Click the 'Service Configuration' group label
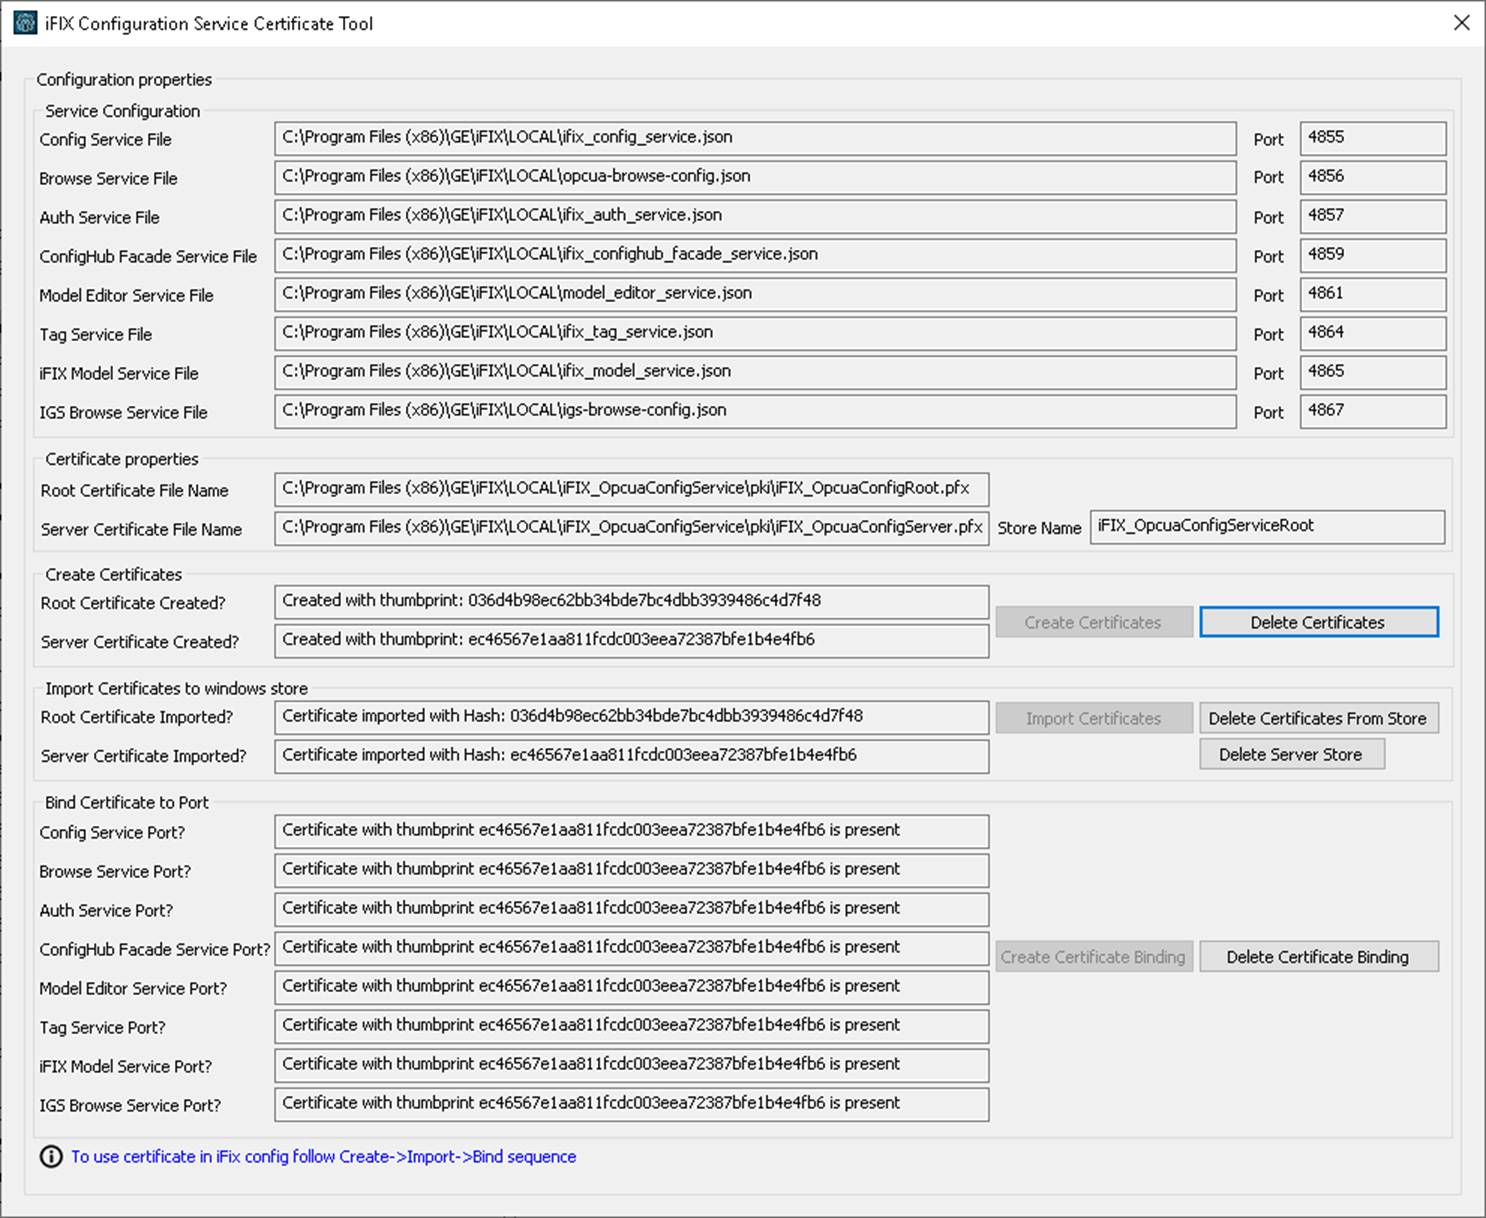Screen dimensions: 1486x1218 [x=122, y=111]
